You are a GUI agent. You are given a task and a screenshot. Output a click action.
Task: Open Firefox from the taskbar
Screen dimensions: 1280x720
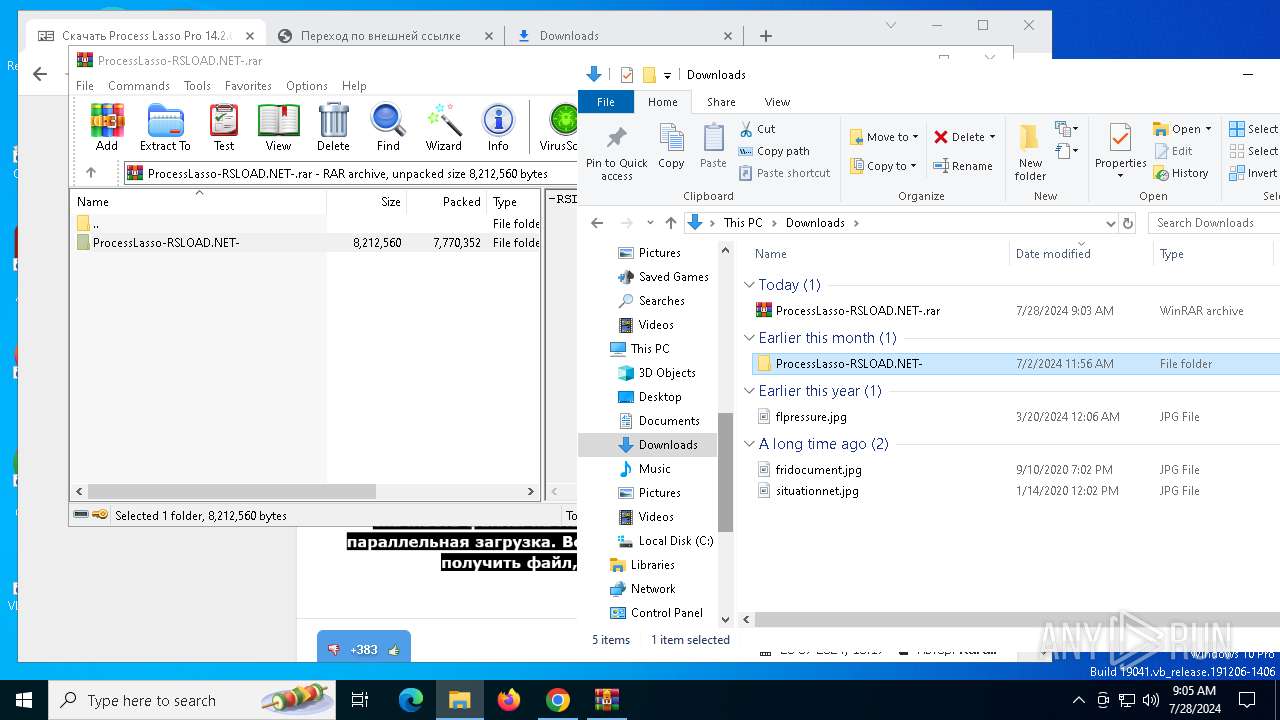click(509, 700)
